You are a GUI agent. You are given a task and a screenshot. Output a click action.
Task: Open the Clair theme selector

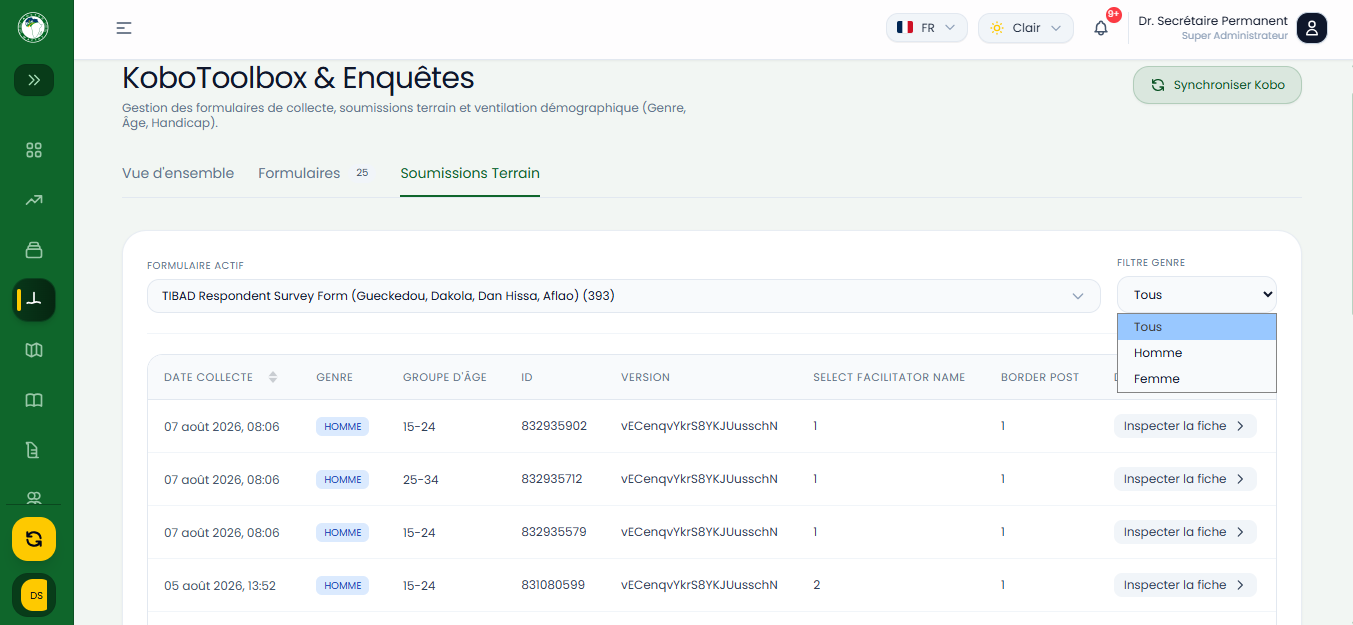point(1025,28)
